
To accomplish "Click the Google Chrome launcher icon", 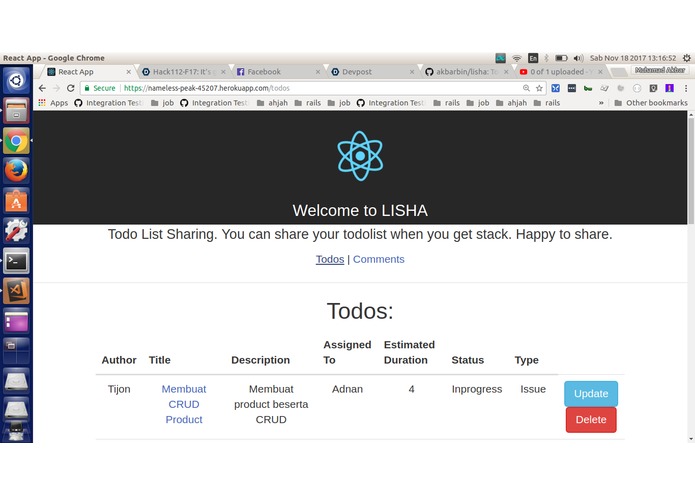I will (16, 141).
